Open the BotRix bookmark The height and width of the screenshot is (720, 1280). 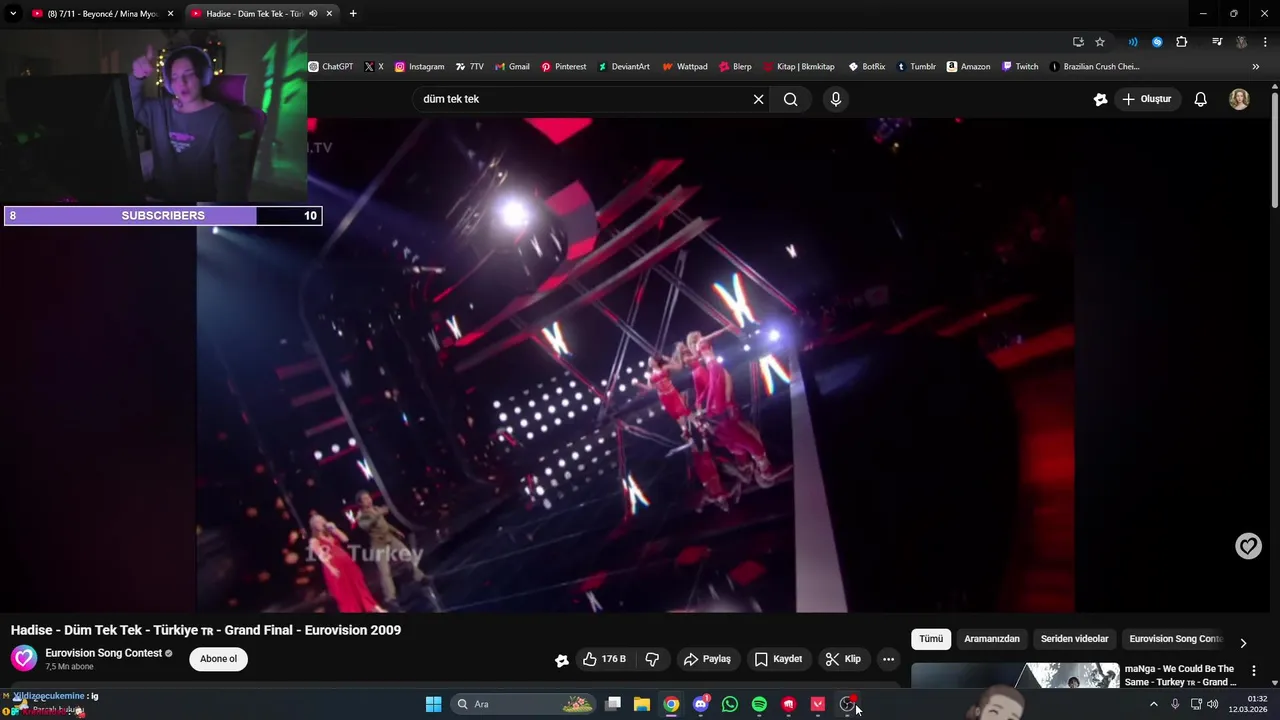pyautogui.click(x=867, y=67)
